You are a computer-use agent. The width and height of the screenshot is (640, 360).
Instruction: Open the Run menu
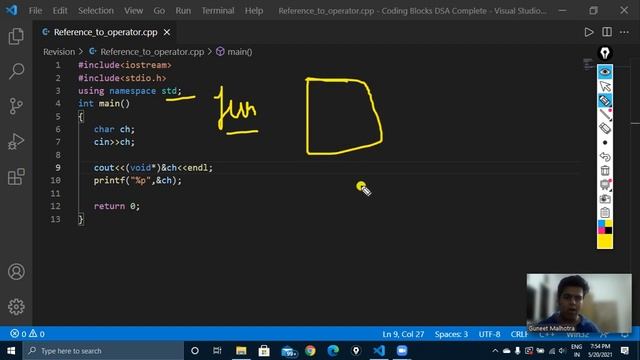tap(183, 11)
